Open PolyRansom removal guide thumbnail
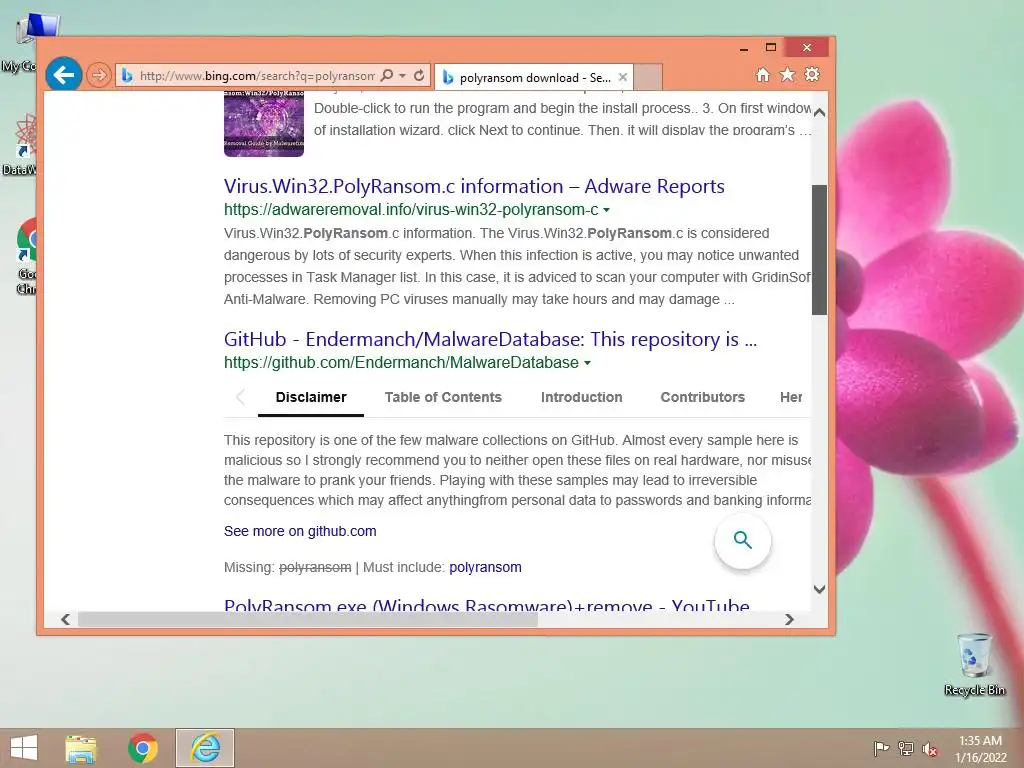The image size is (1024, 768). 264,124
